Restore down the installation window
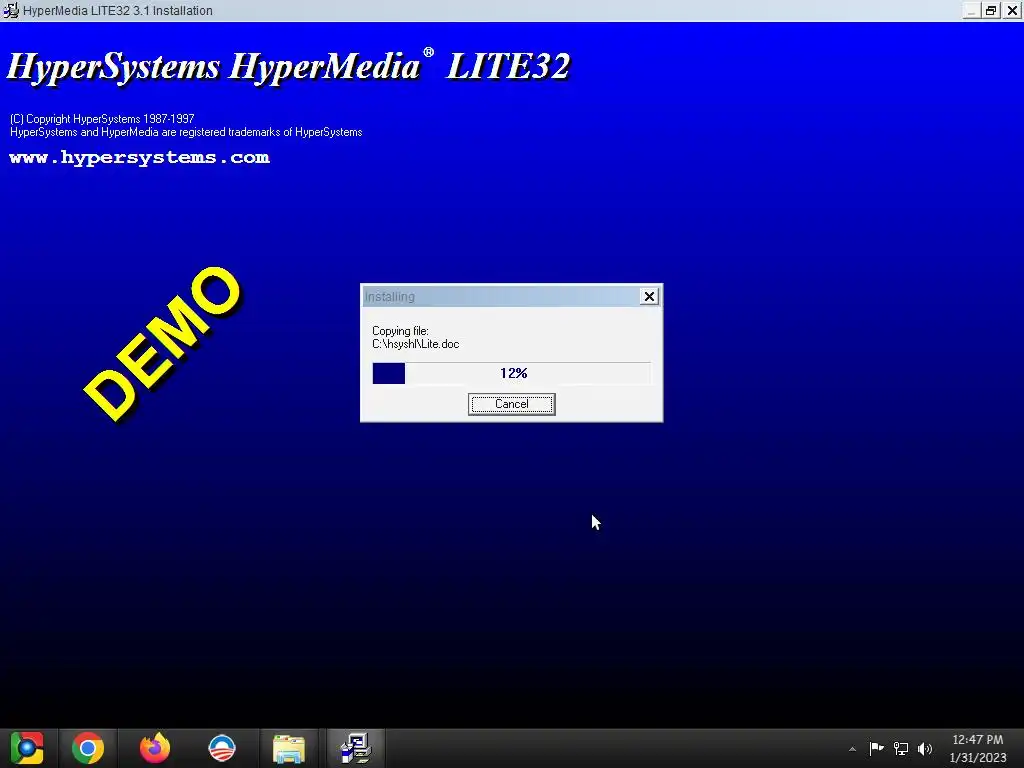 click(x=991, y=10)
